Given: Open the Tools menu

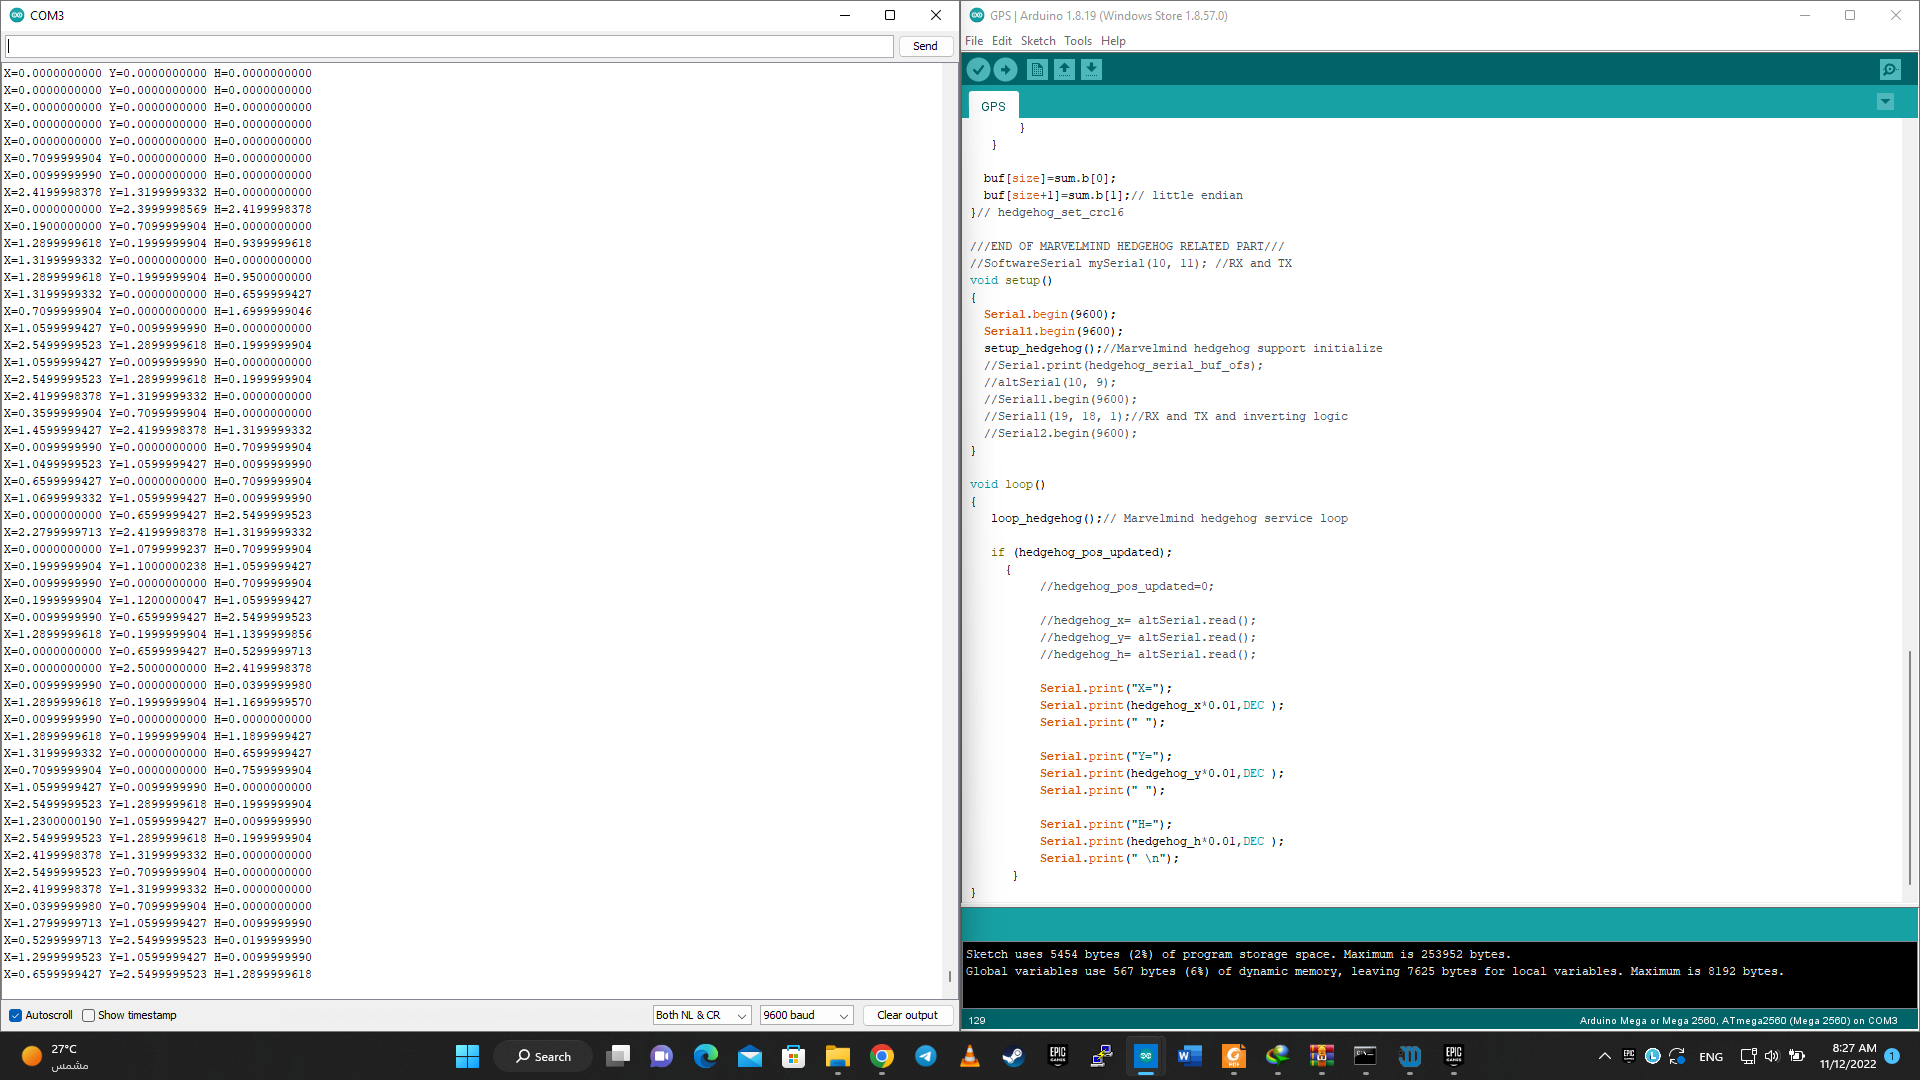Looking at the screenshot, I should click(1077, 41).
